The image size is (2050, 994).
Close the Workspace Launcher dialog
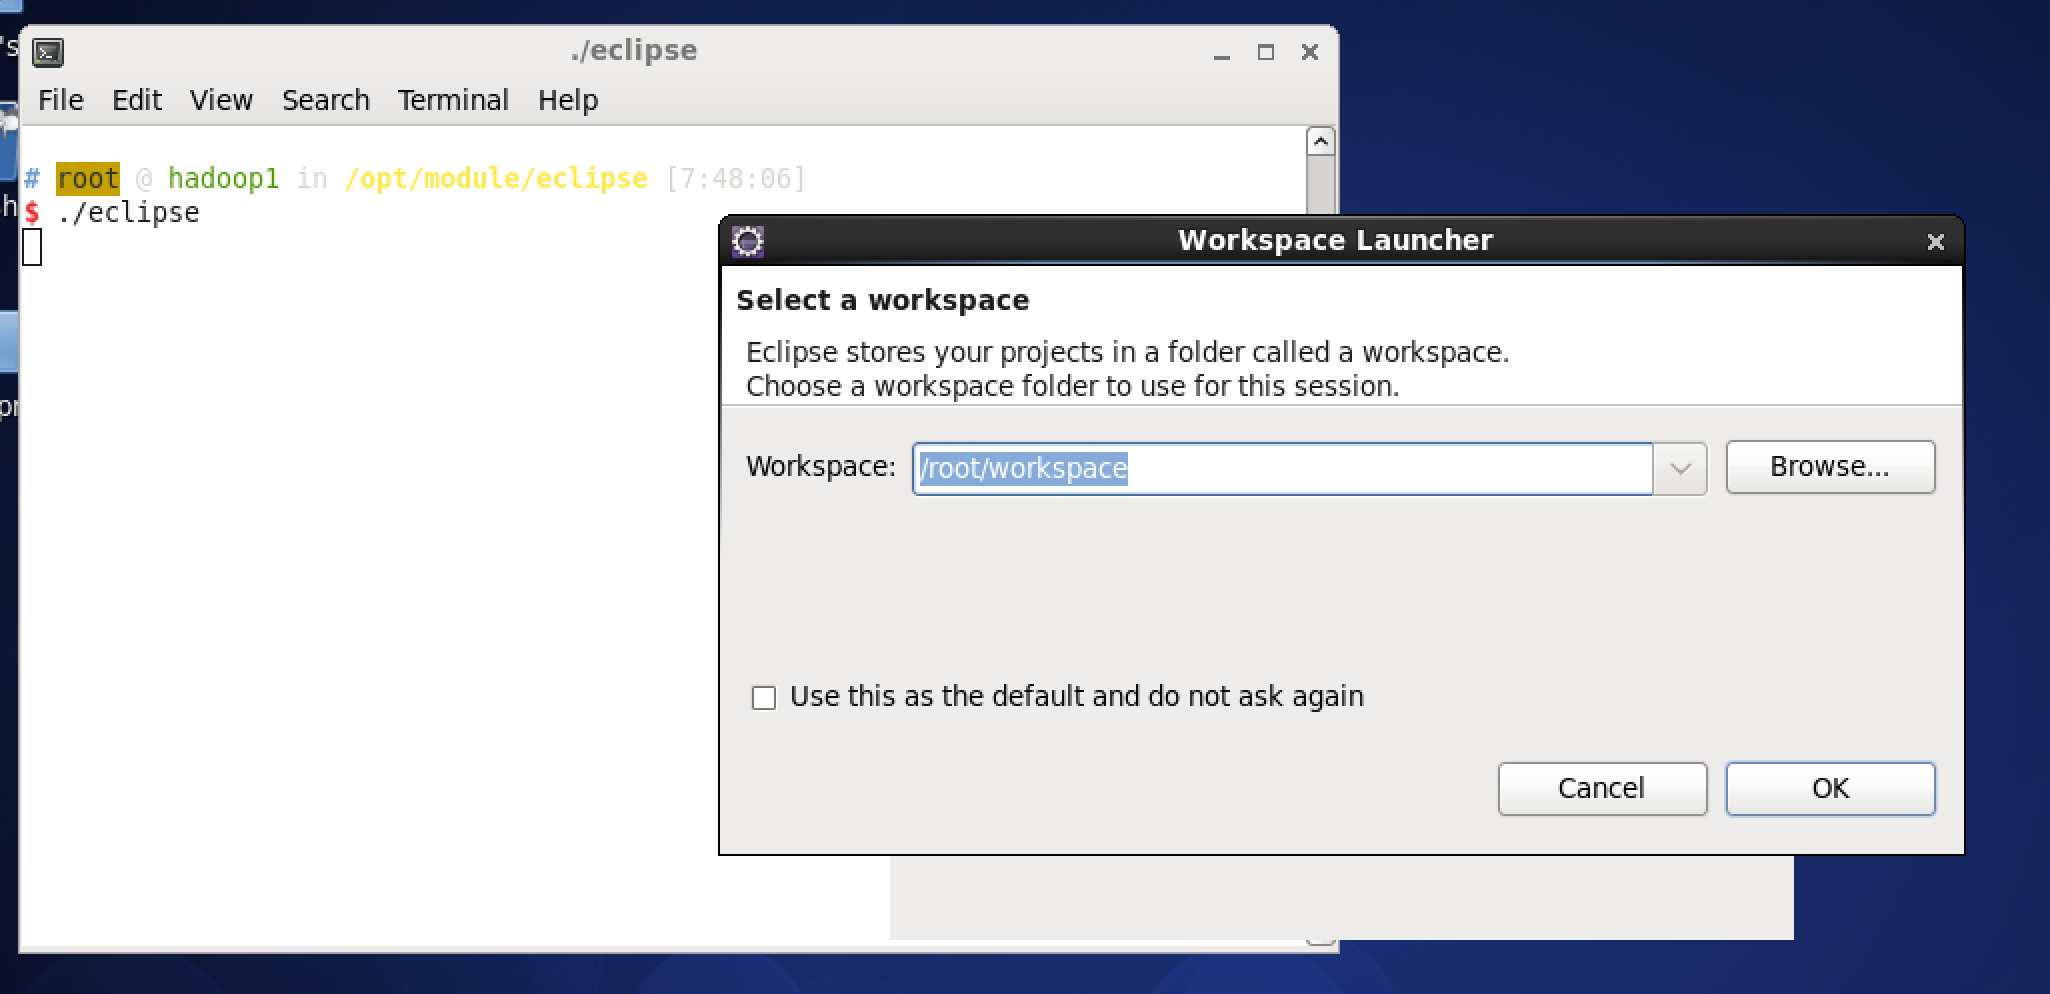pyautogui.click(x=1935, y=242)
